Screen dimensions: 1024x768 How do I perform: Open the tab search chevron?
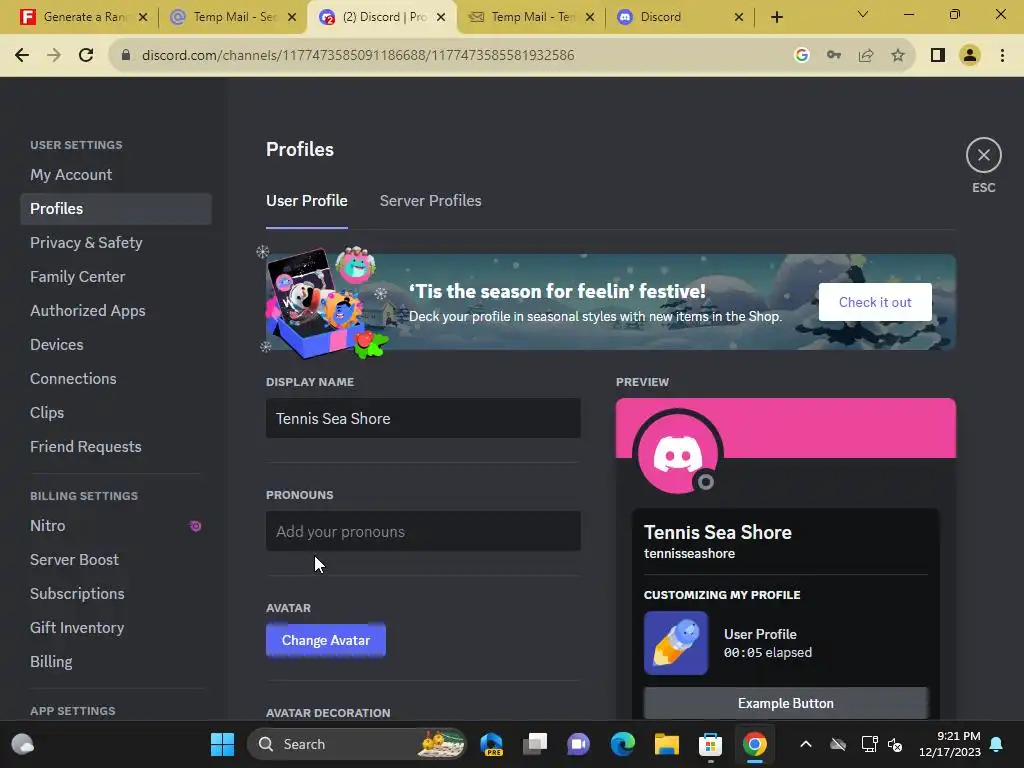tap(863, 14)
